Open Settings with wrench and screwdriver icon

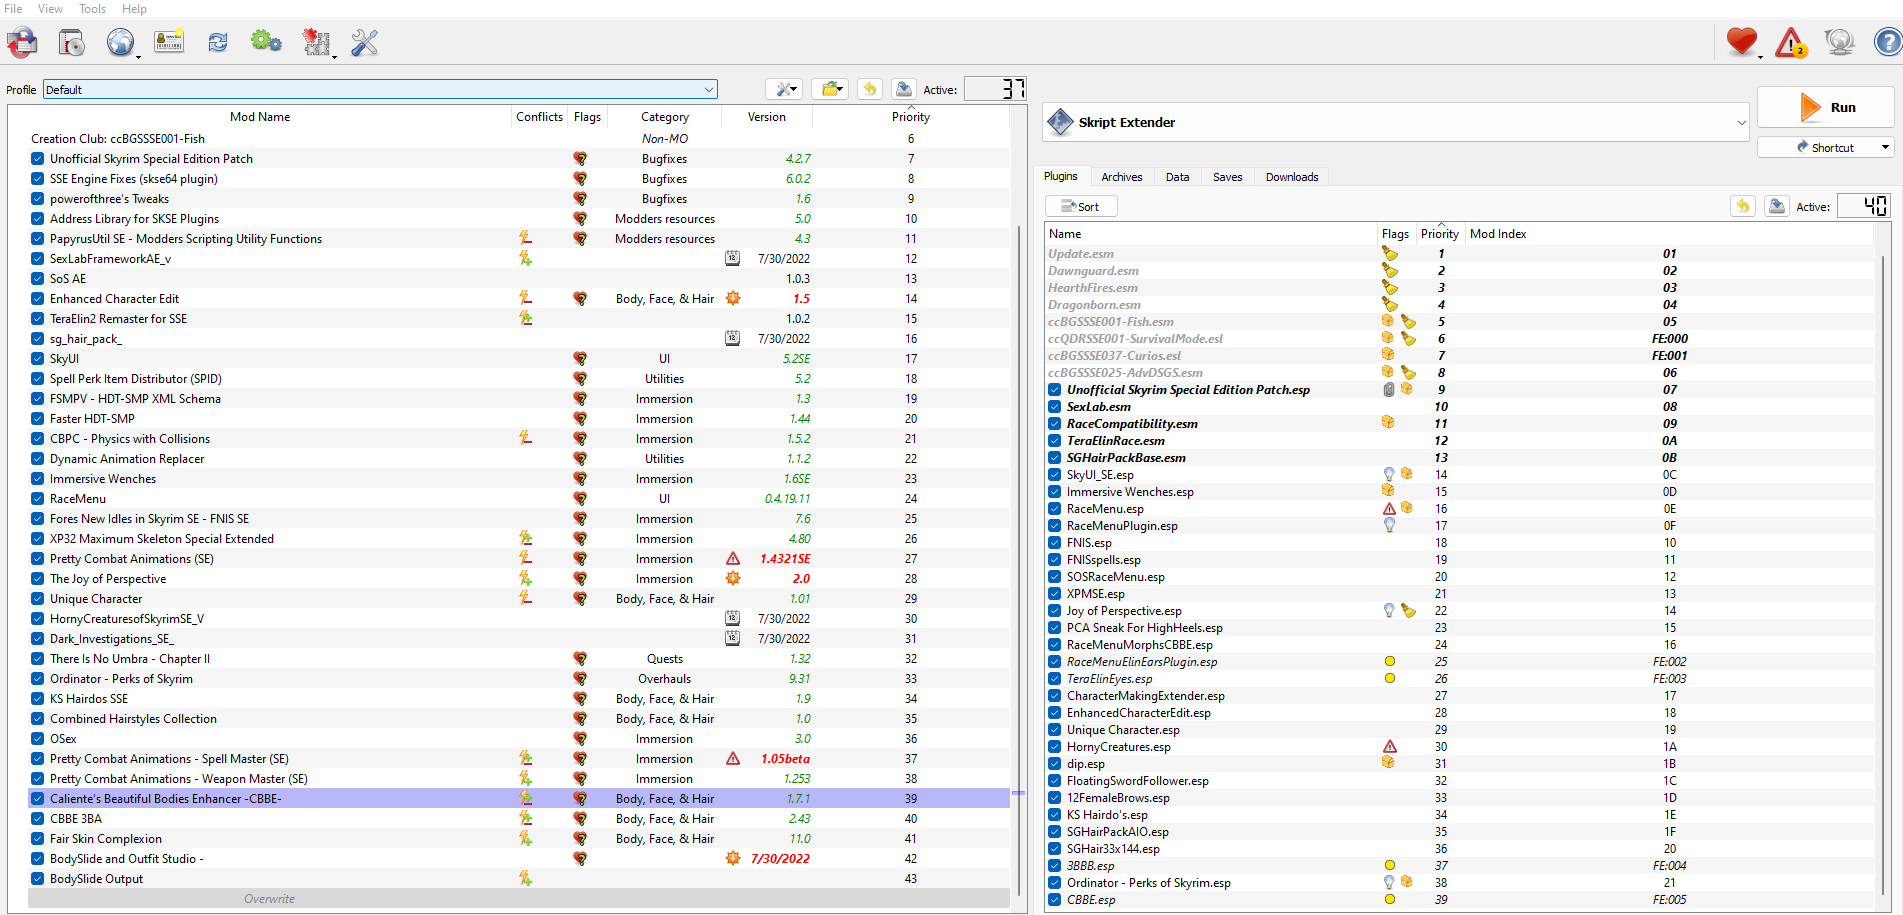point(364,42)
